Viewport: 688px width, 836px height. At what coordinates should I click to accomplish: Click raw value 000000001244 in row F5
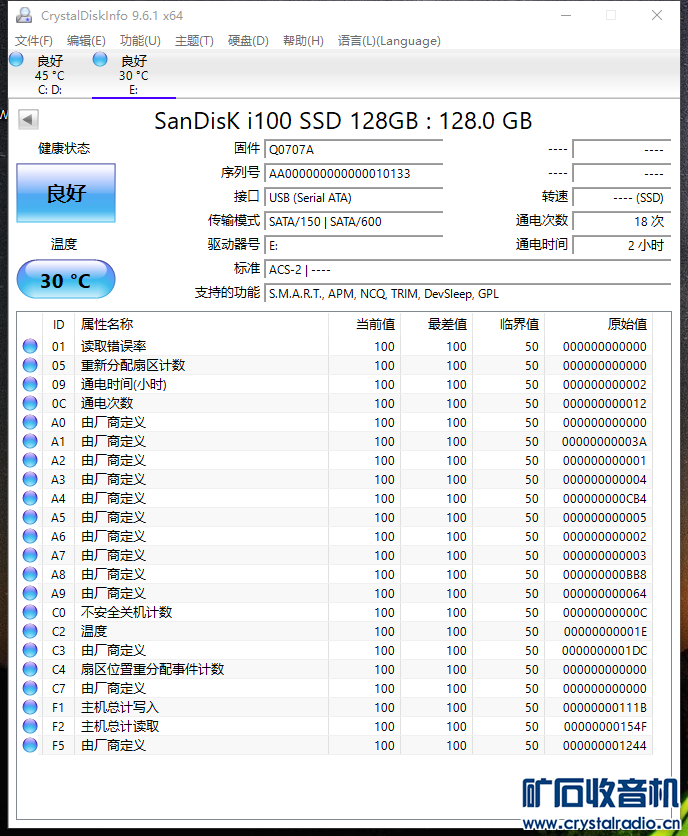604,745
